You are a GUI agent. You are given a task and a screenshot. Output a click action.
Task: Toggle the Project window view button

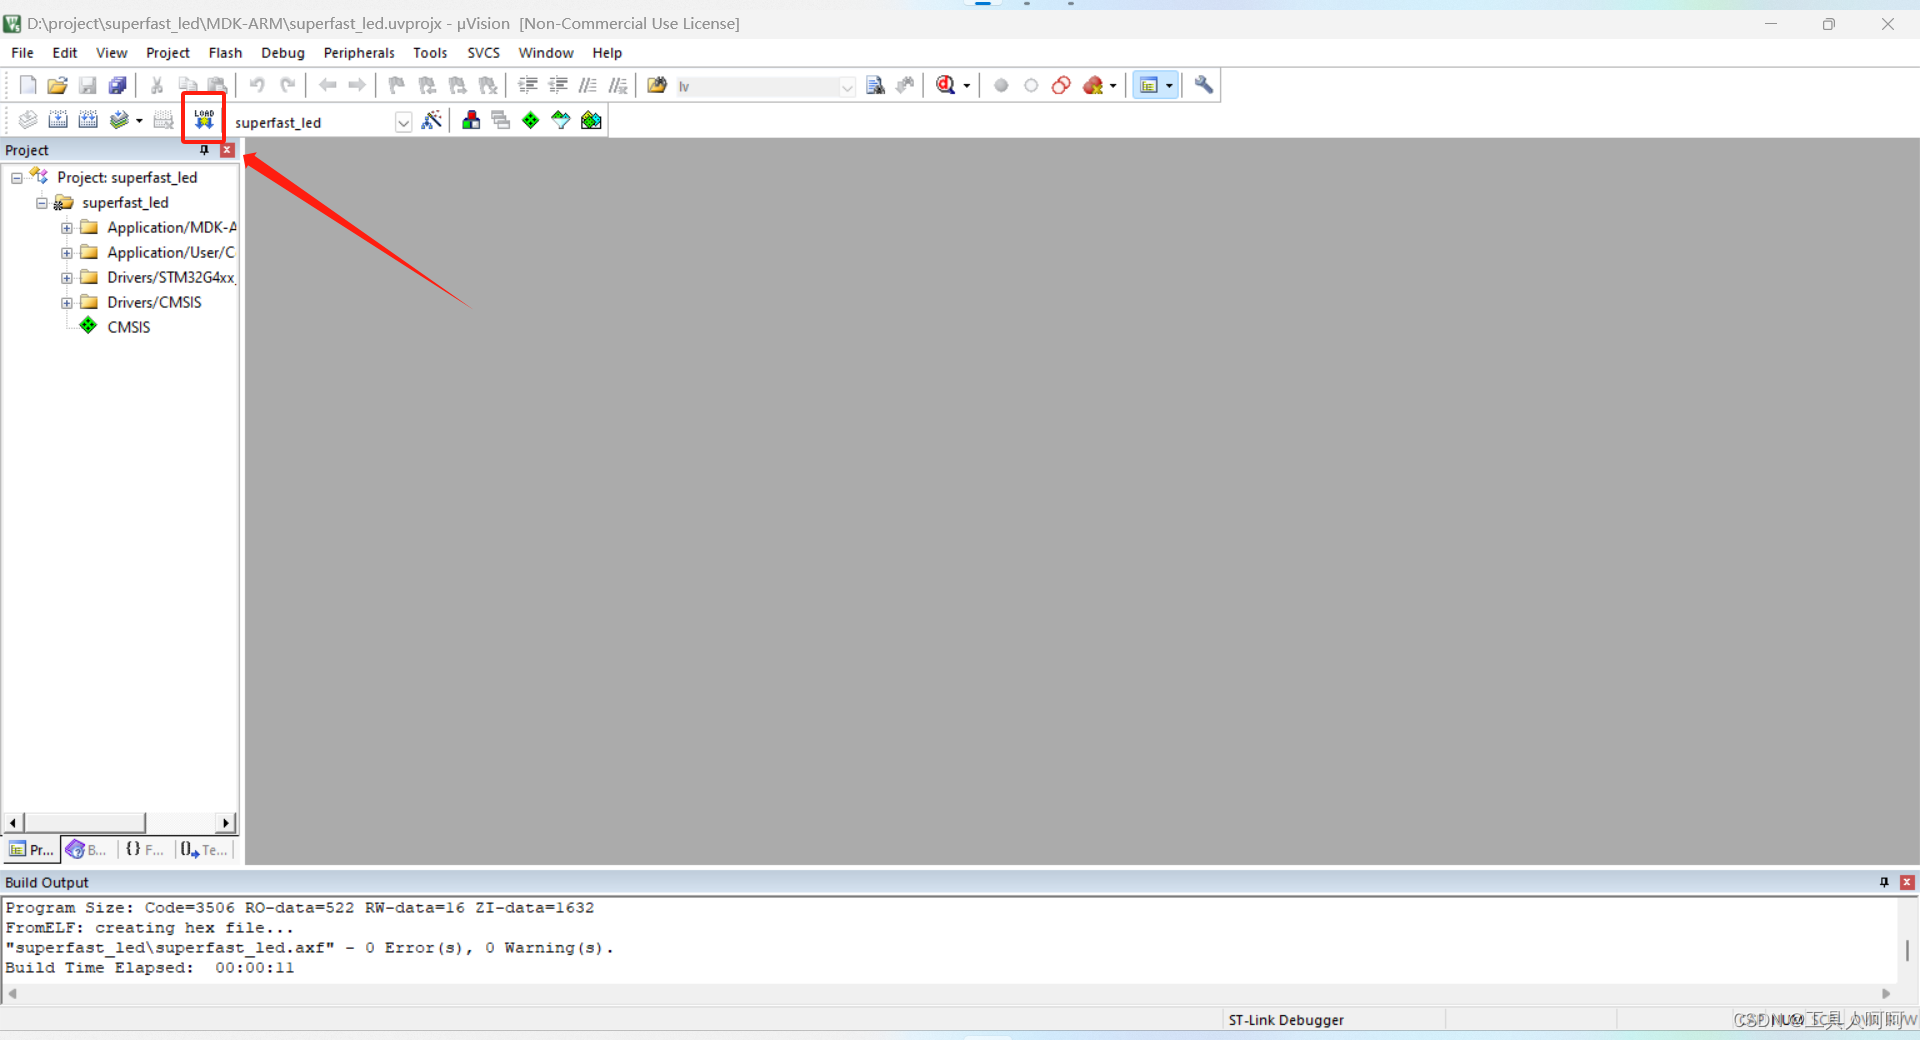(1149, 85)
